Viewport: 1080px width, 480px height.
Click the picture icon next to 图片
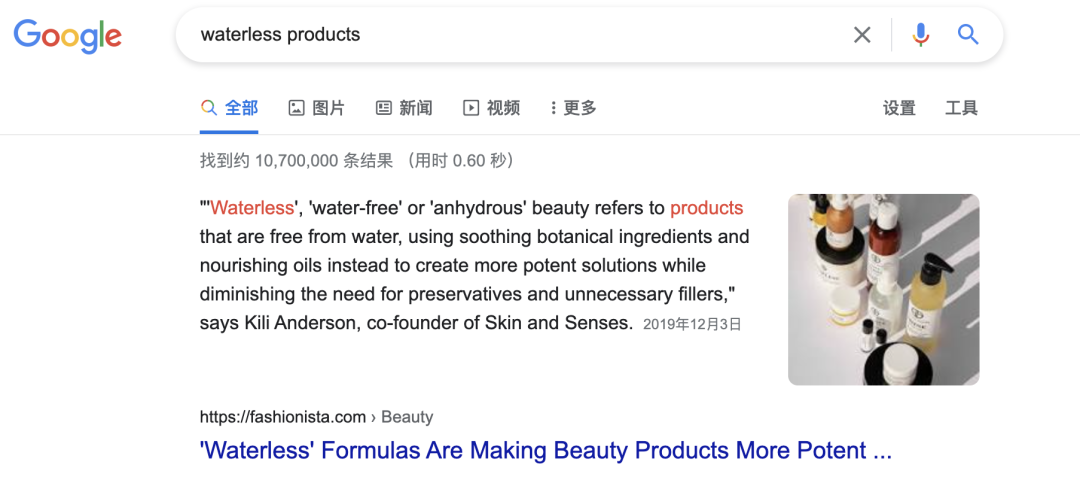click(x=296, y=108)
